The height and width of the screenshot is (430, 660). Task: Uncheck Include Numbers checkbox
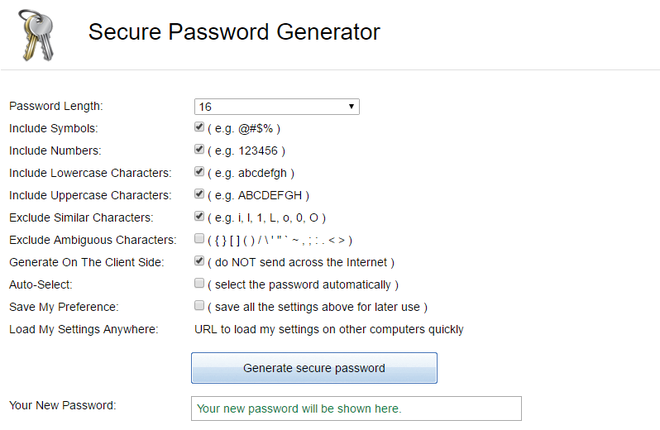199,149
